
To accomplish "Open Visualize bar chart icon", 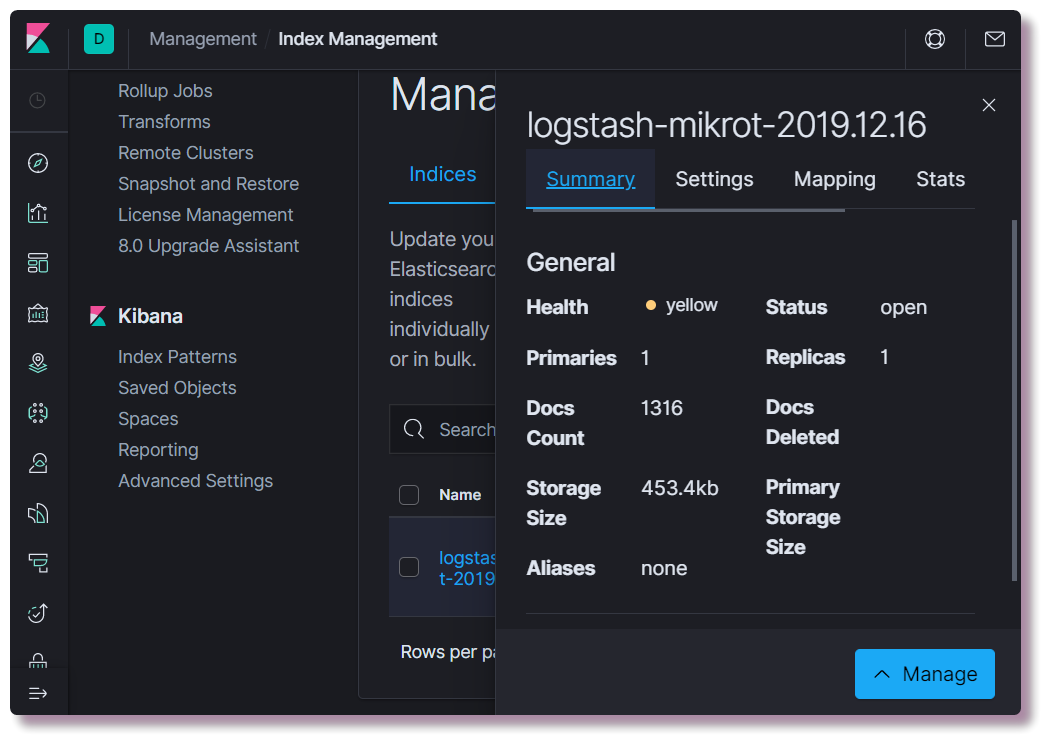I will tap(38, 213).
